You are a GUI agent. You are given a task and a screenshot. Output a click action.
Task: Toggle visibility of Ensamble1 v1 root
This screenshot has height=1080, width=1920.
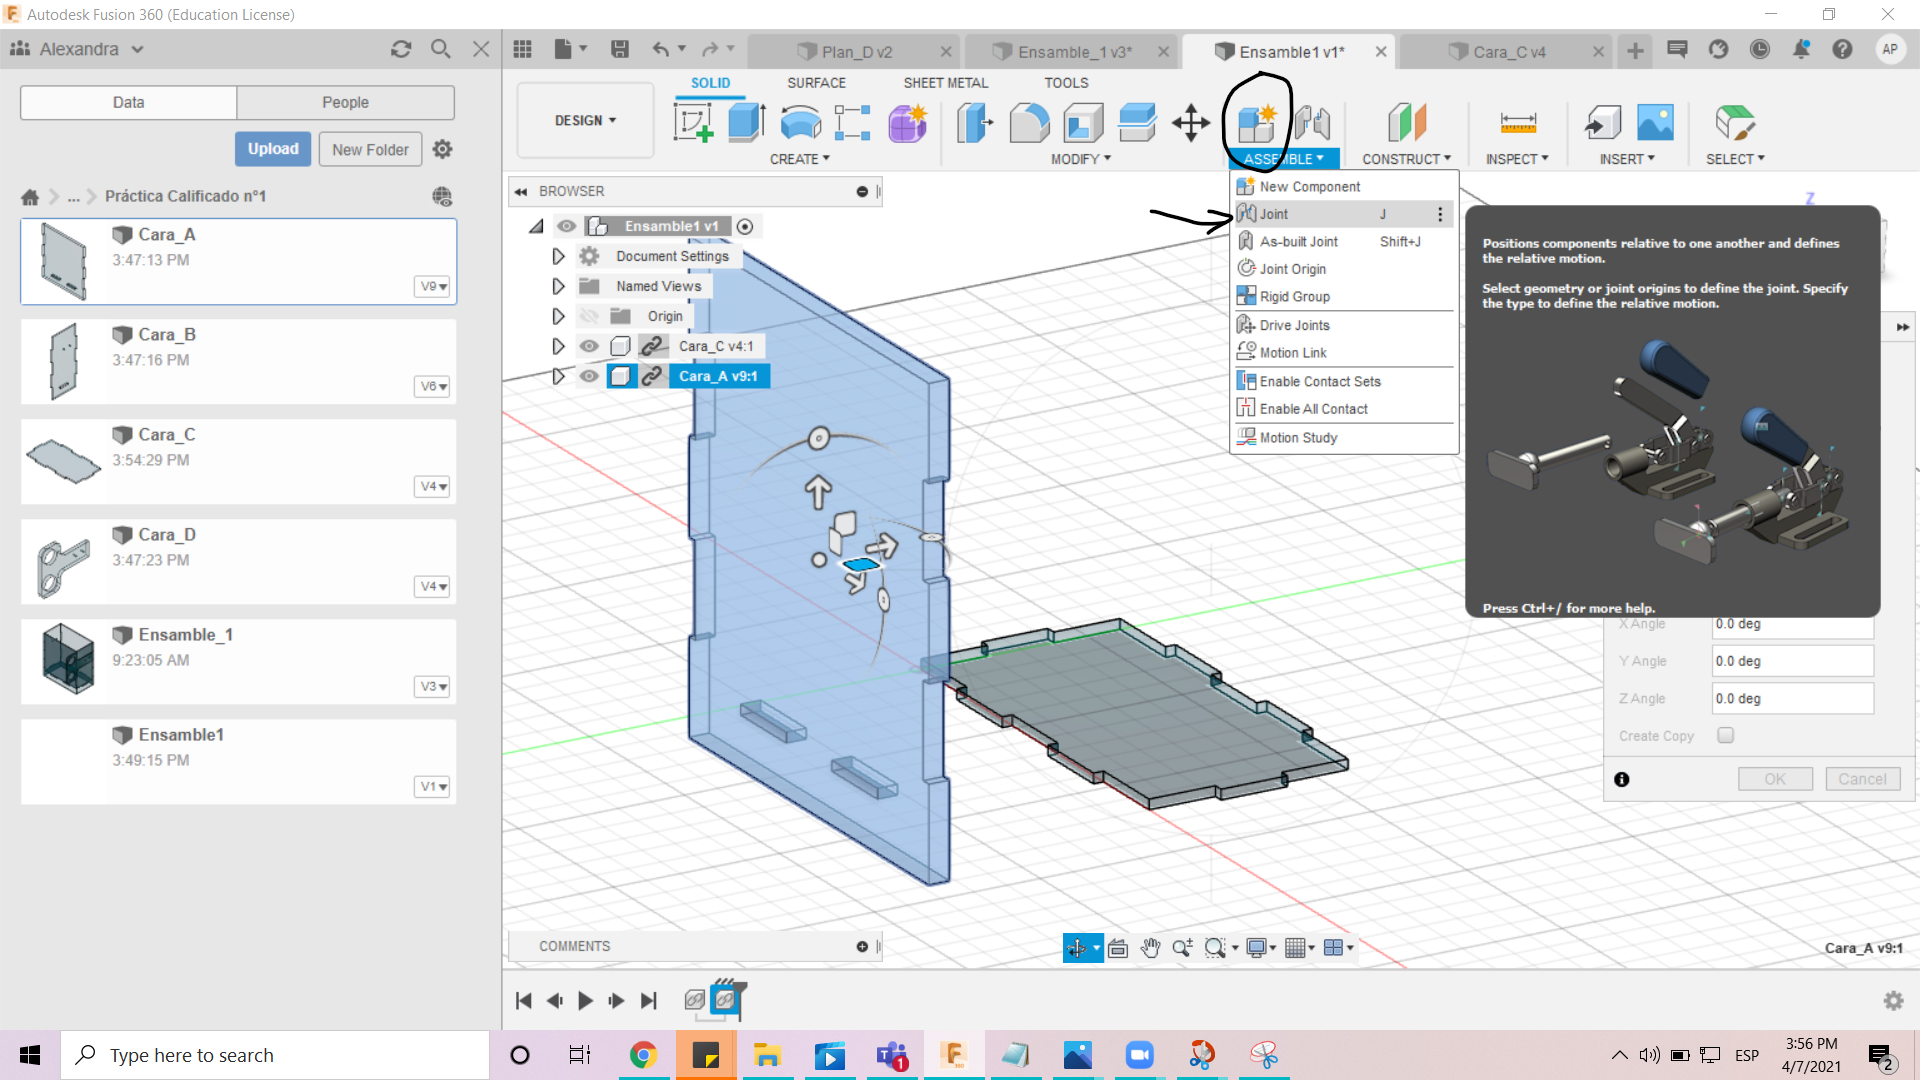(x=566, y=226)
